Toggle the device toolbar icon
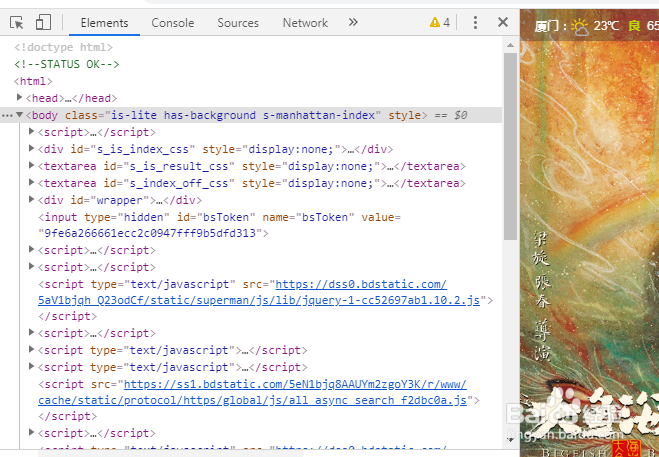 click(43, 22)
